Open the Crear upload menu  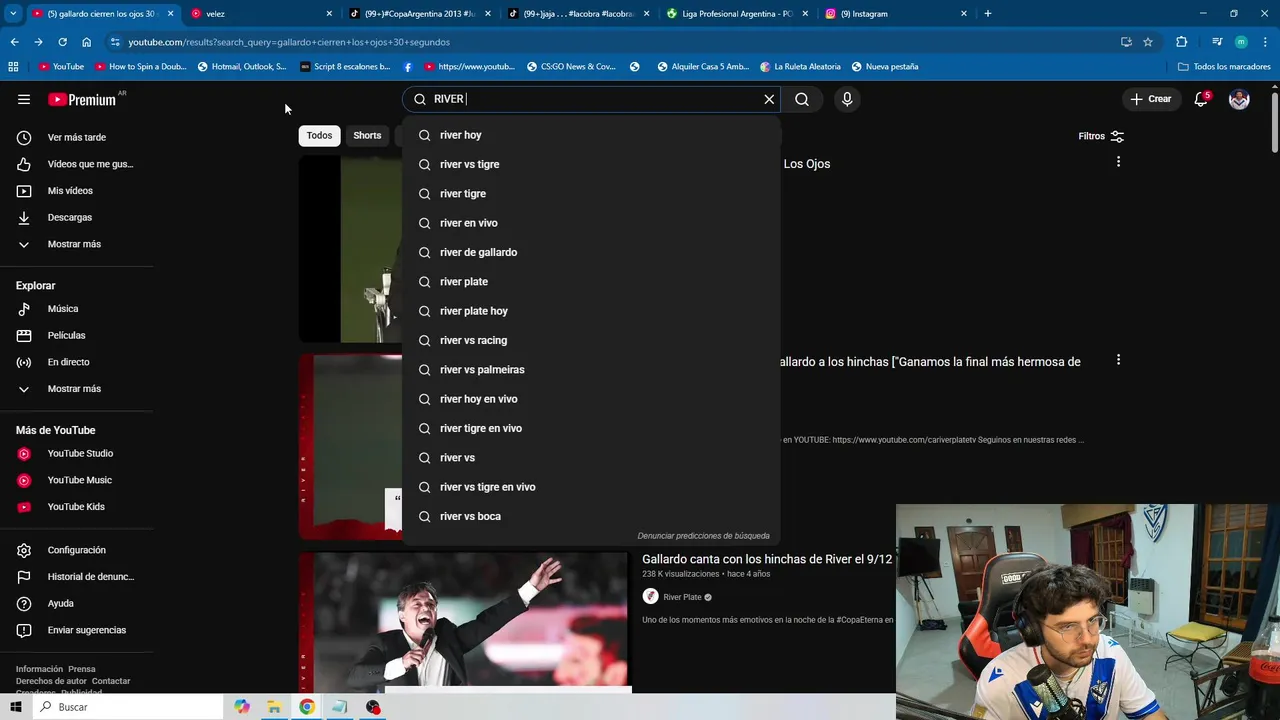tap(1150, 99)
